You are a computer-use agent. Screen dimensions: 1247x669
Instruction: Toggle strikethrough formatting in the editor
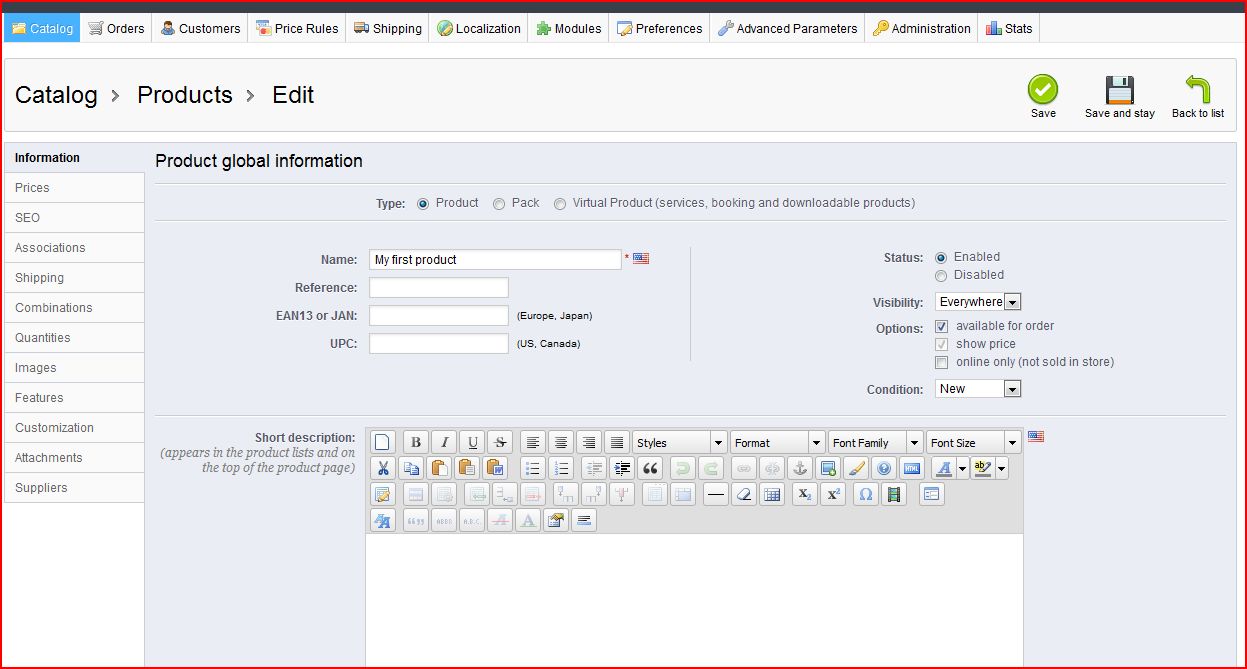(x=500, y=442)
